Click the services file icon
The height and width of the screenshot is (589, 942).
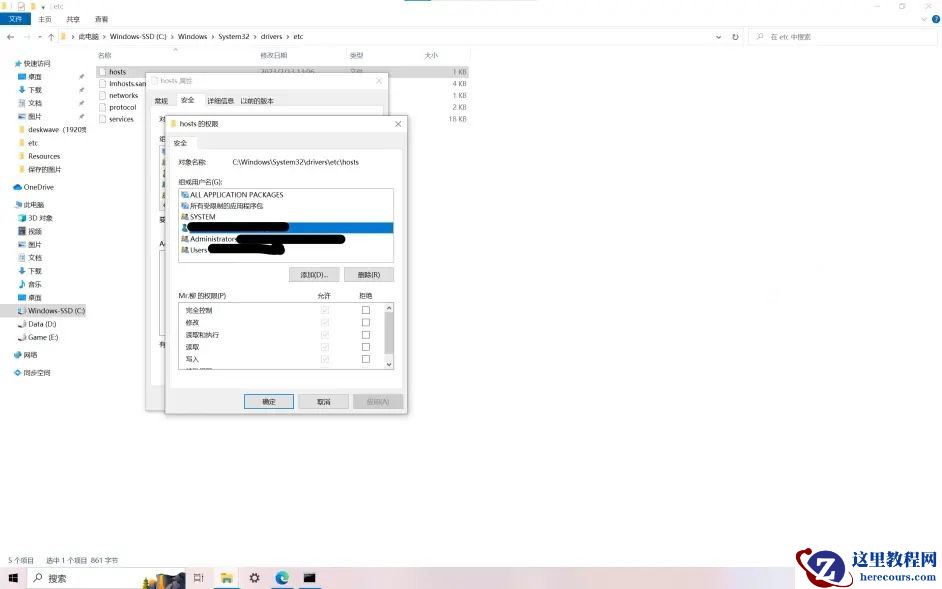pos(102,119)
